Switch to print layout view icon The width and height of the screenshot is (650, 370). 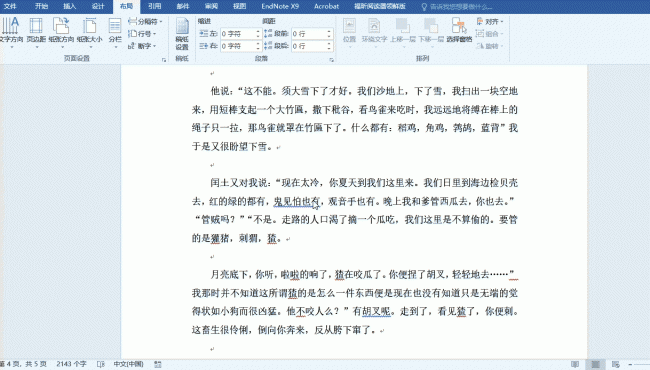click(595, 364)
